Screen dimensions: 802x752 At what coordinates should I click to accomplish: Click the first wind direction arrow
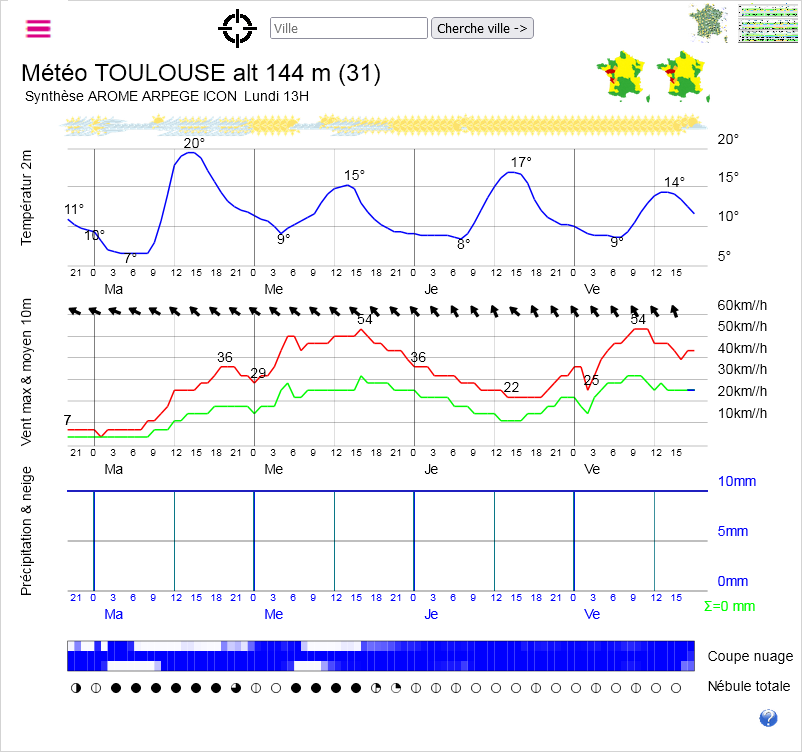(x=74, y=311)
